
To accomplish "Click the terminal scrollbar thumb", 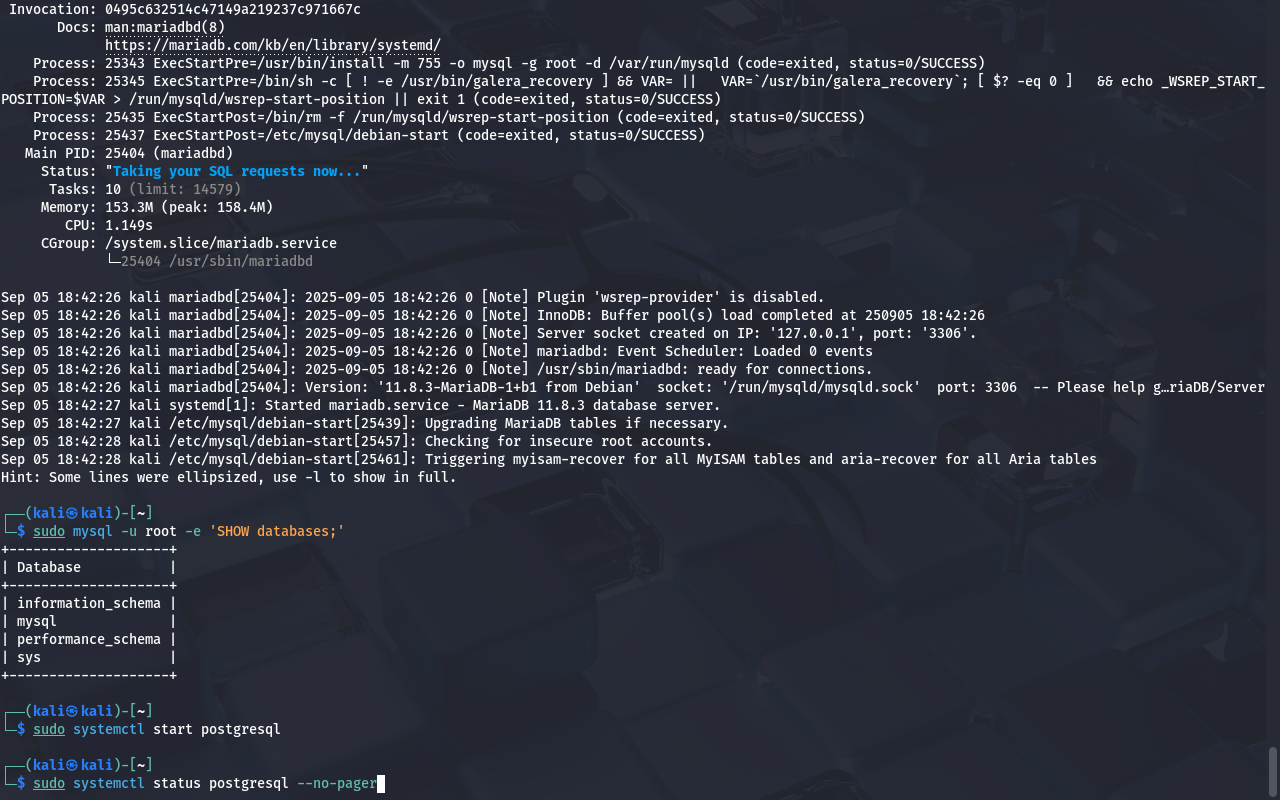I will tap(1273, 770).
